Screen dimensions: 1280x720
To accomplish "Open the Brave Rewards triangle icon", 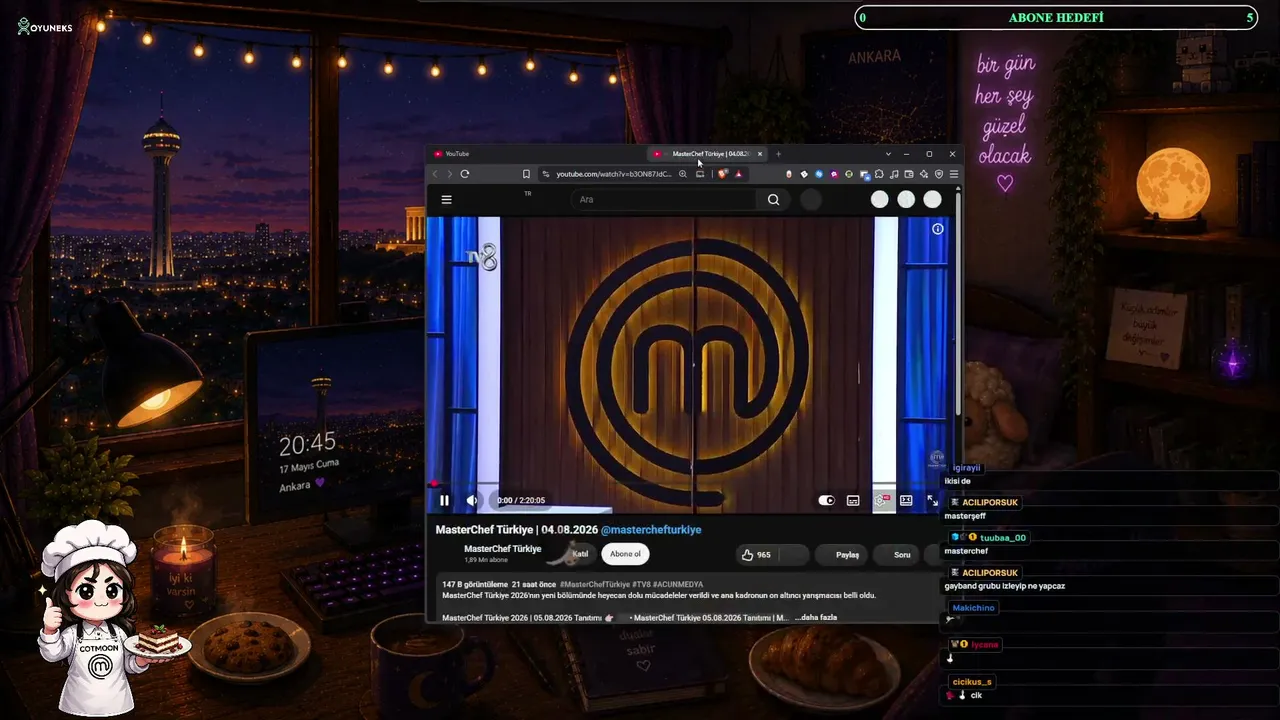I will pyautogui.click(x=739, y=174).
